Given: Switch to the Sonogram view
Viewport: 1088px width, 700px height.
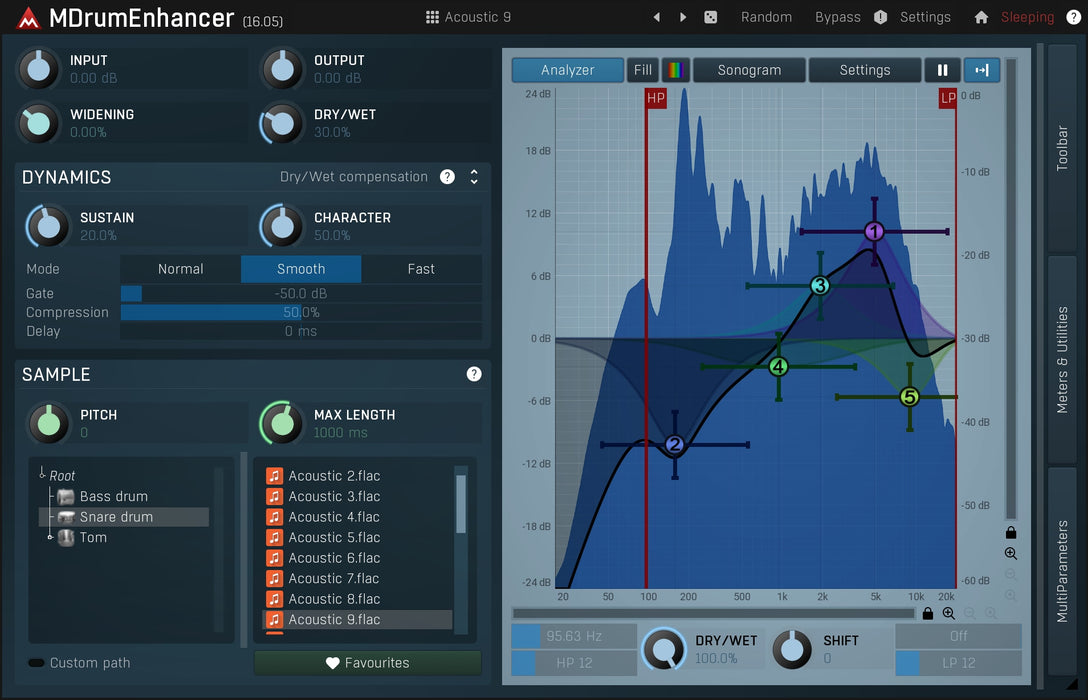Looking at the screenshot, I should pos(749,70).
